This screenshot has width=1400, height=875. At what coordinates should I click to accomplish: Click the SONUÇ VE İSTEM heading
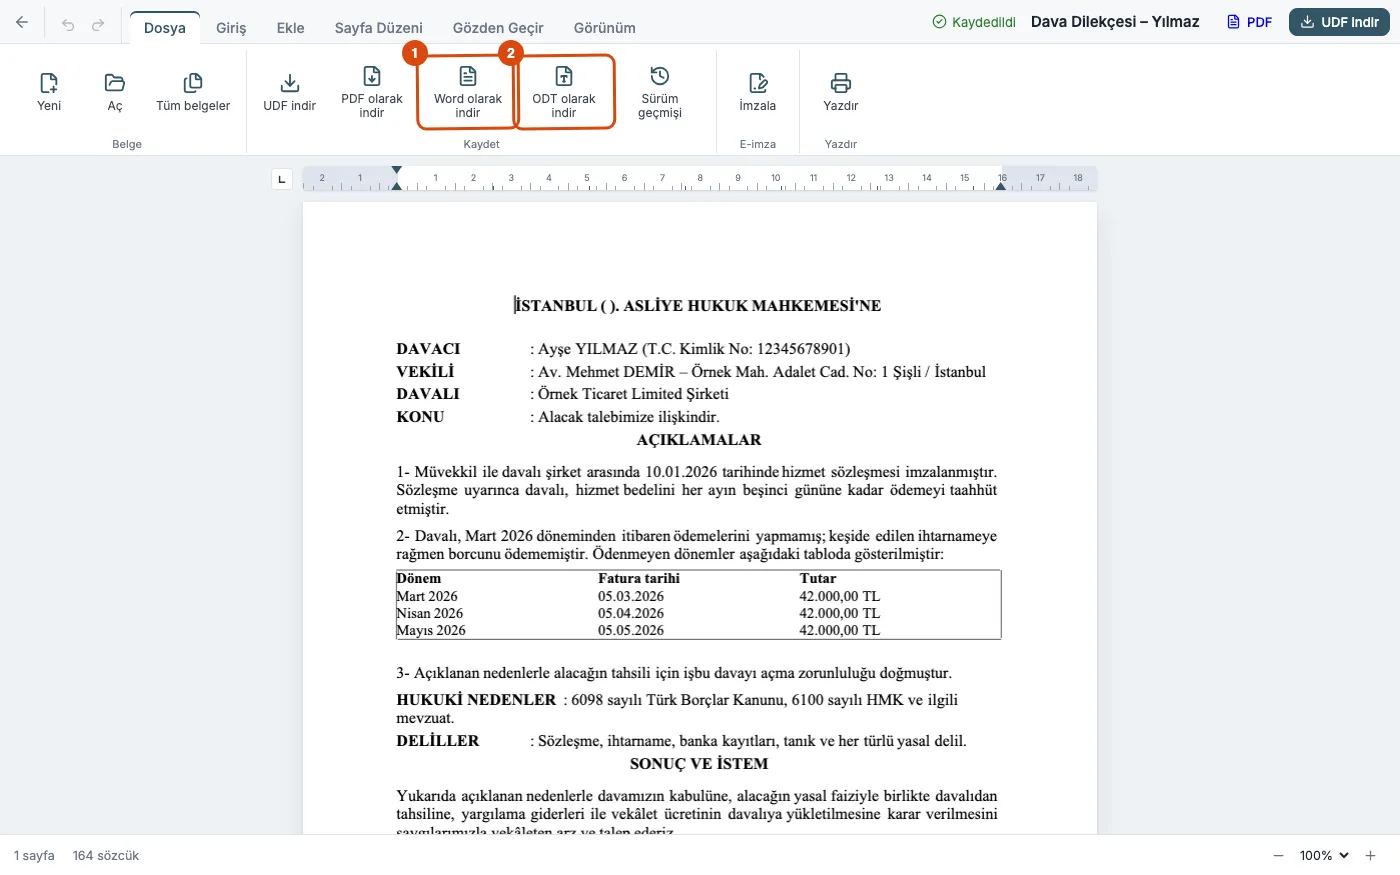pos(699,764)
